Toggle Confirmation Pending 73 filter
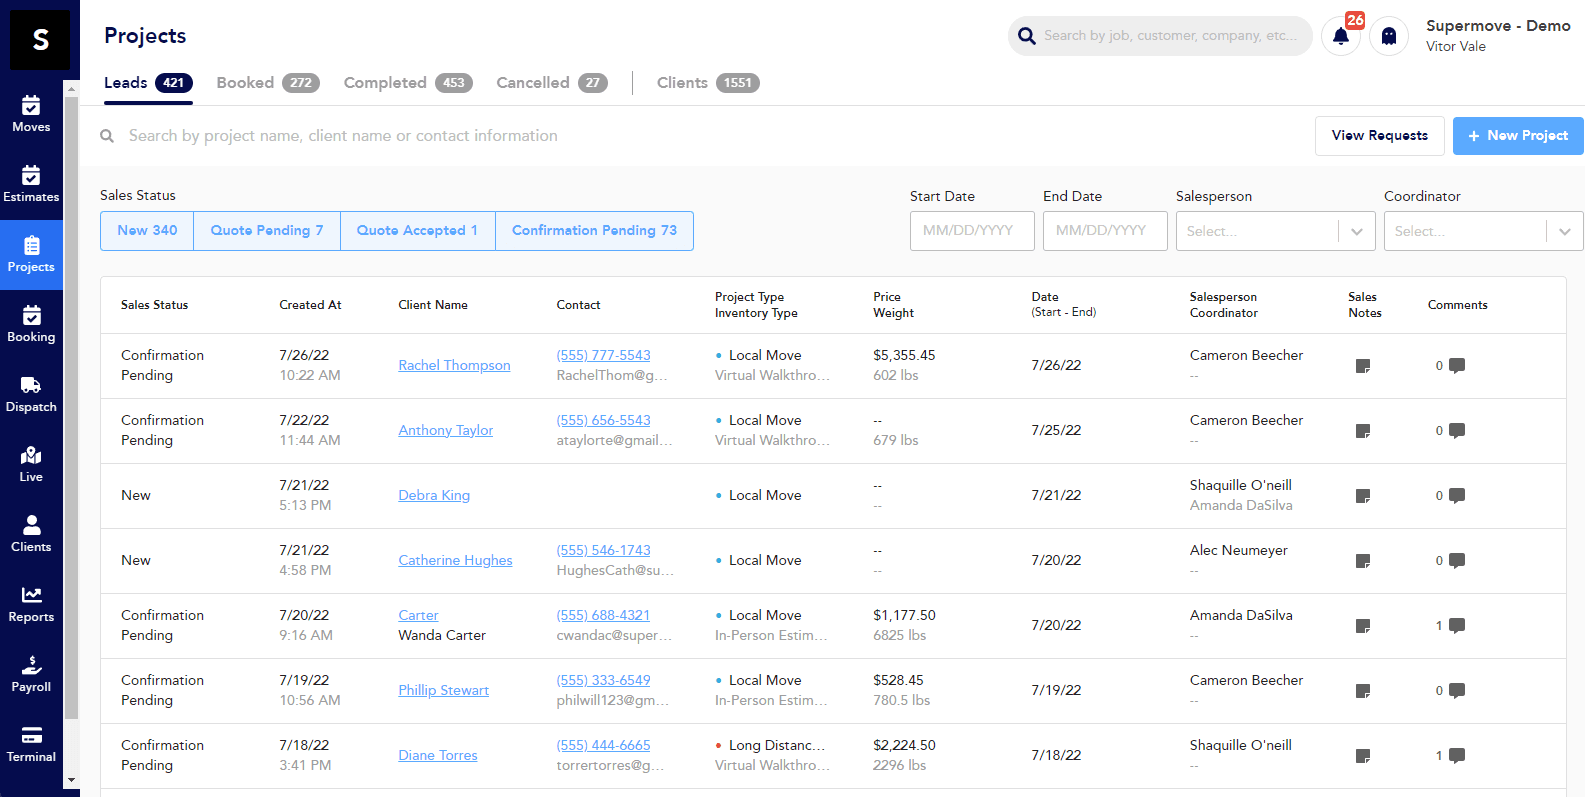The height and width of the screenshot is (797, 1585). click(594, 231)
